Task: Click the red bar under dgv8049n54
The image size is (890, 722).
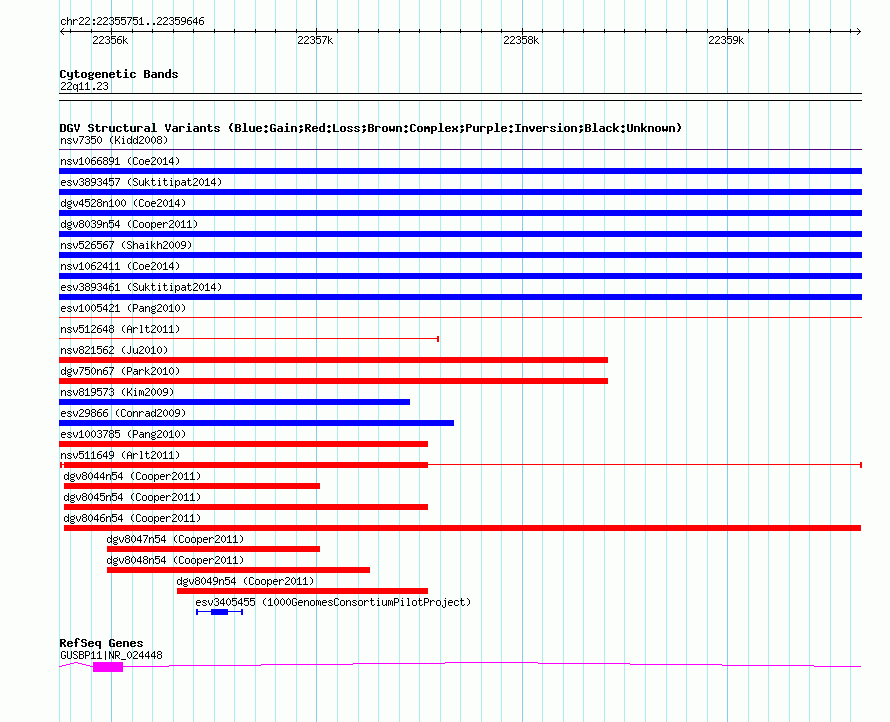Action: click(303, 591)
